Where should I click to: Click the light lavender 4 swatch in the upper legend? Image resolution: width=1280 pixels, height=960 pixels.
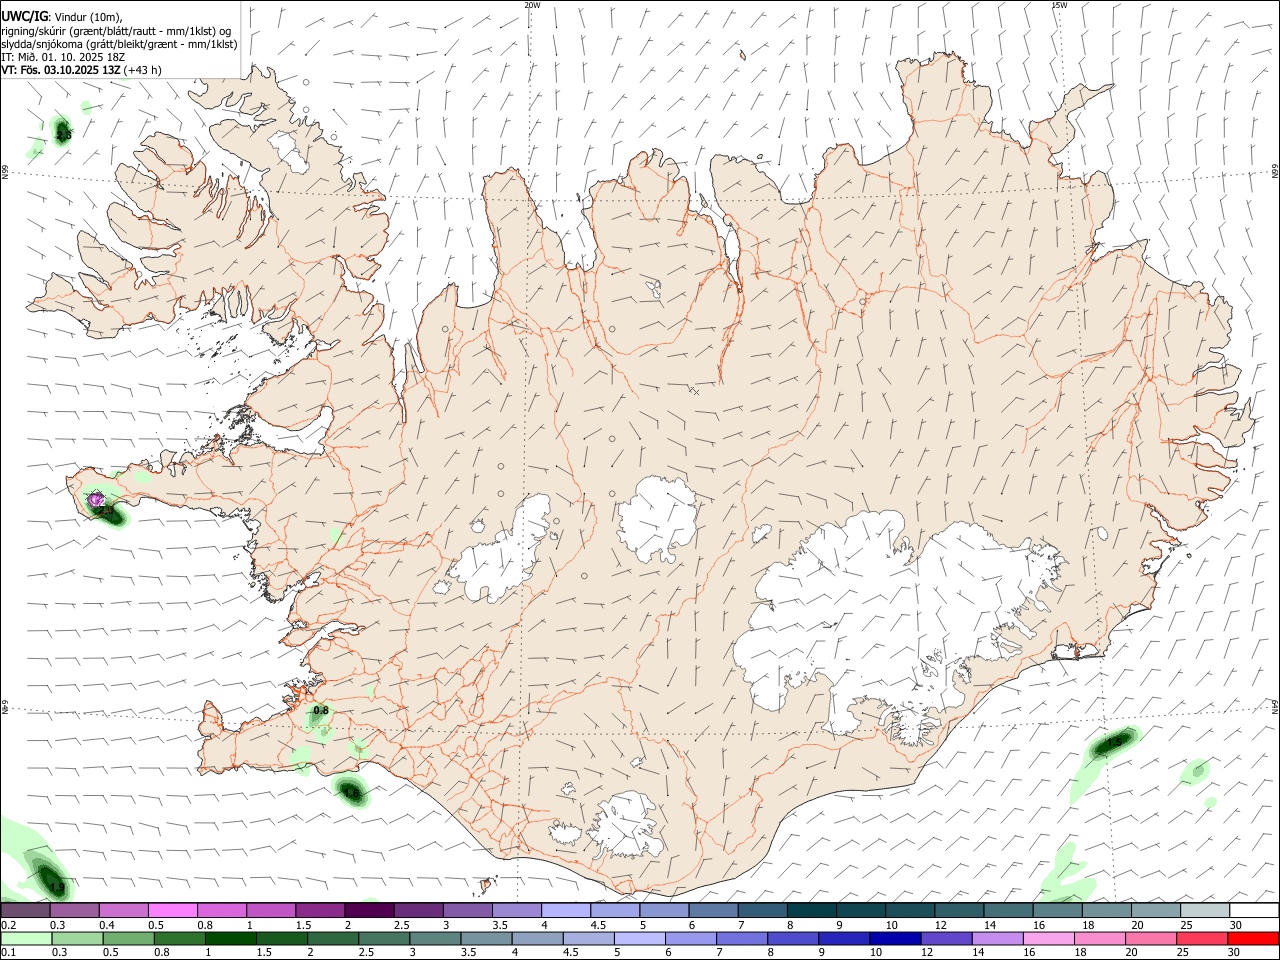565,911
